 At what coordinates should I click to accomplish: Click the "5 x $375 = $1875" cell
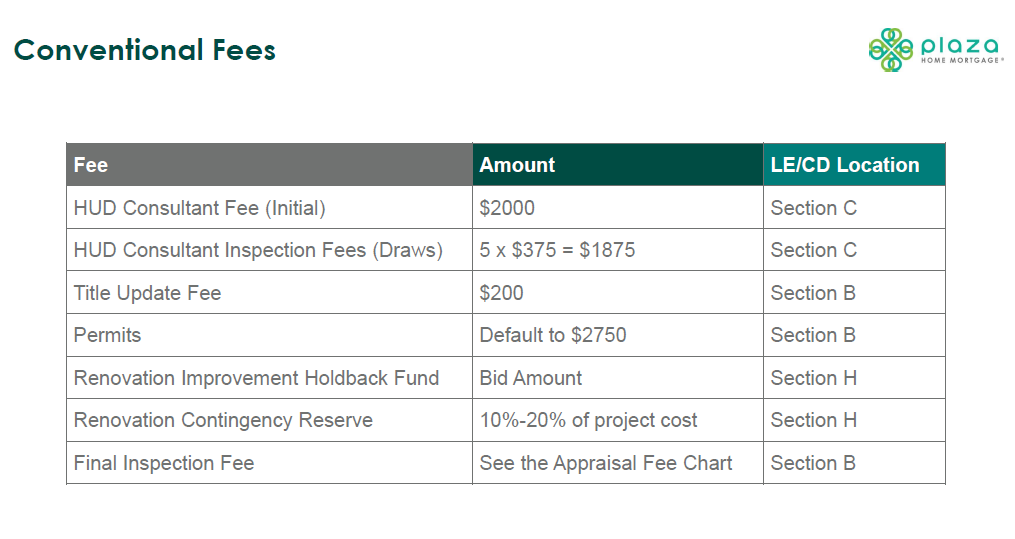click(557, 250)
